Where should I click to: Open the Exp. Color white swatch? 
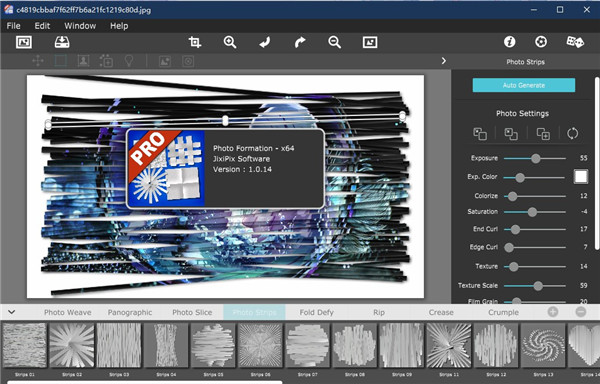click(x=581, y=177)
